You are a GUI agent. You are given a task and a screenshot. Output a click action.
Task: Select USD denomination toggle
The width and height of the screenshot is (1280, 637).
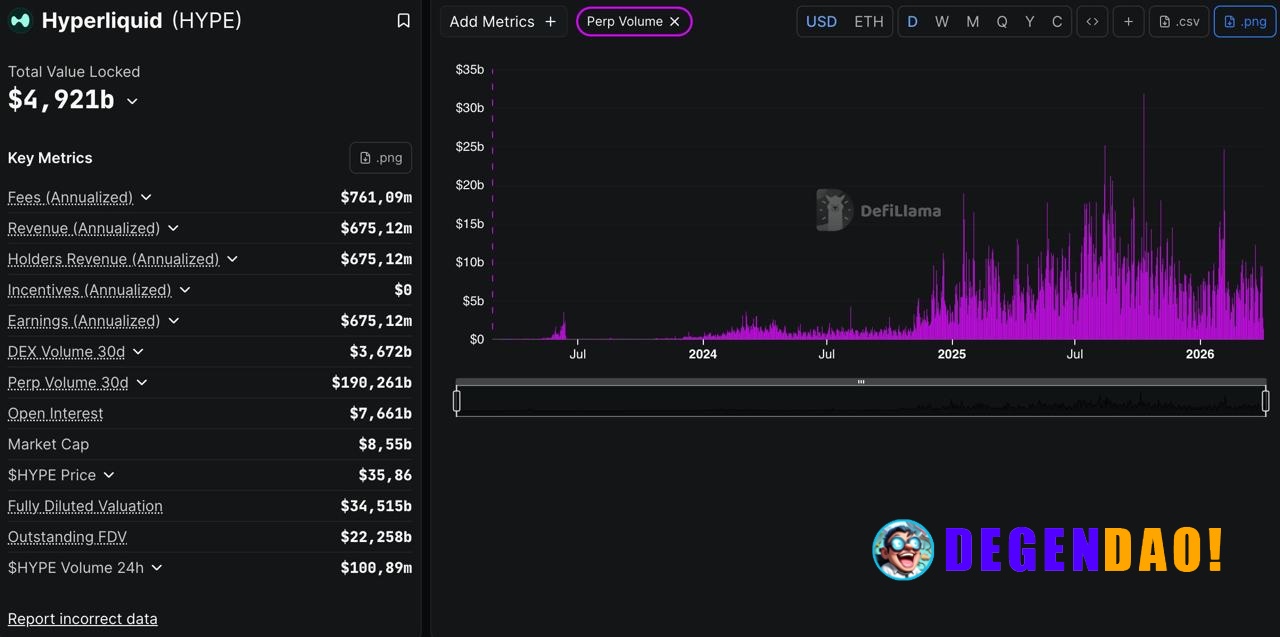pyautogui.click(x=821, y=22)
